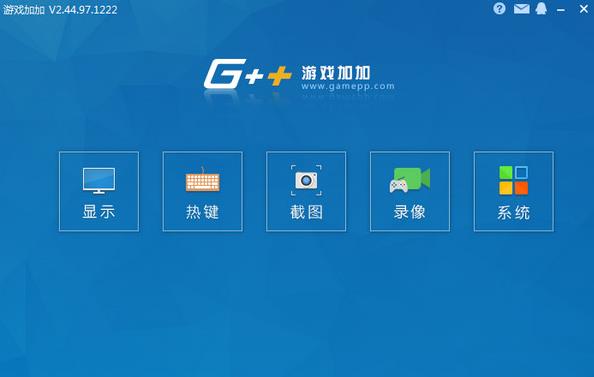Click the camera screenshot icon
594x377 pixels.
pos(306,180)
